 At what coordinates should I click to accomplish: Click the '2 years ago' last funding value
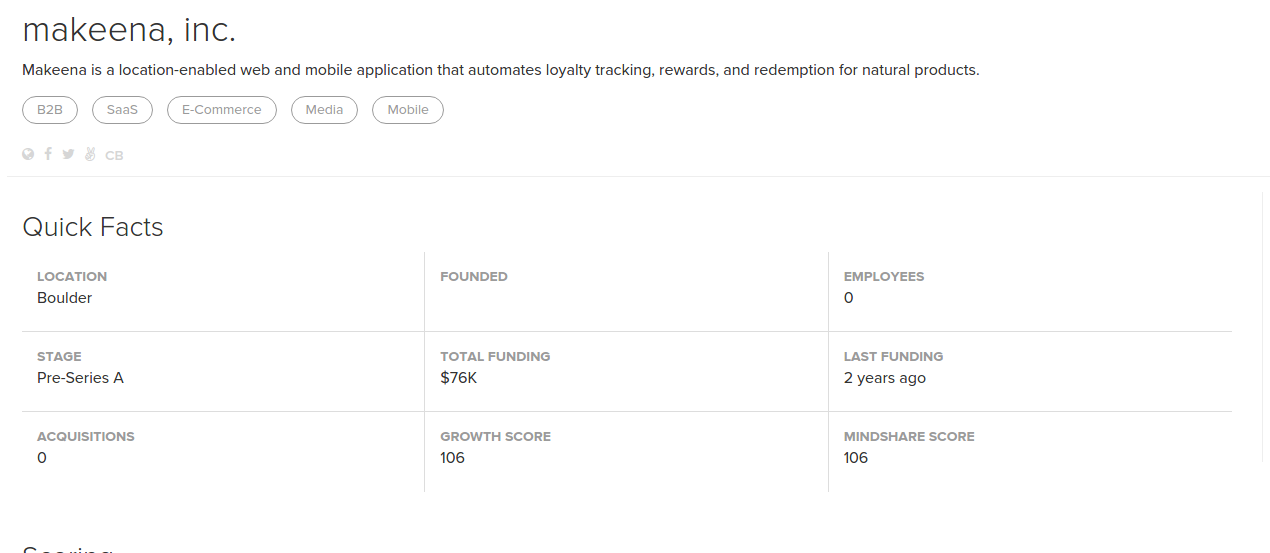(x=884, y=378)
